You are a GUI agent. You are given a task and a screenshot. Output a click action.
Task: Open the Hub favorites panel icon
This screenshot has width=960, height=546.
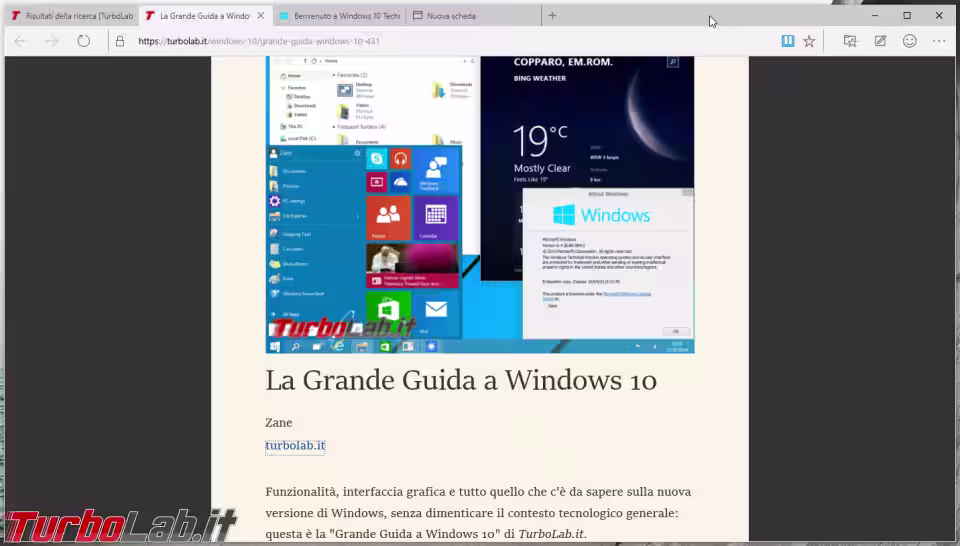tap(850, 41)
